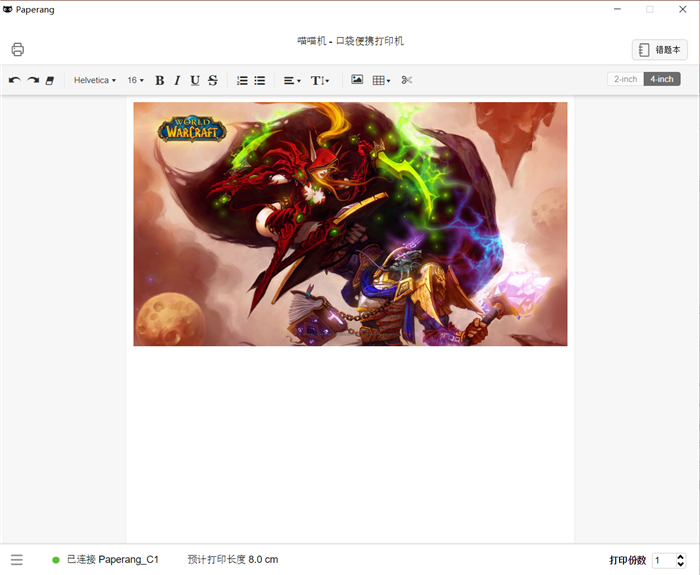The image size is (700, 575).
Task: Open the Helvetica font dropdown
Action: click(95, 80)
